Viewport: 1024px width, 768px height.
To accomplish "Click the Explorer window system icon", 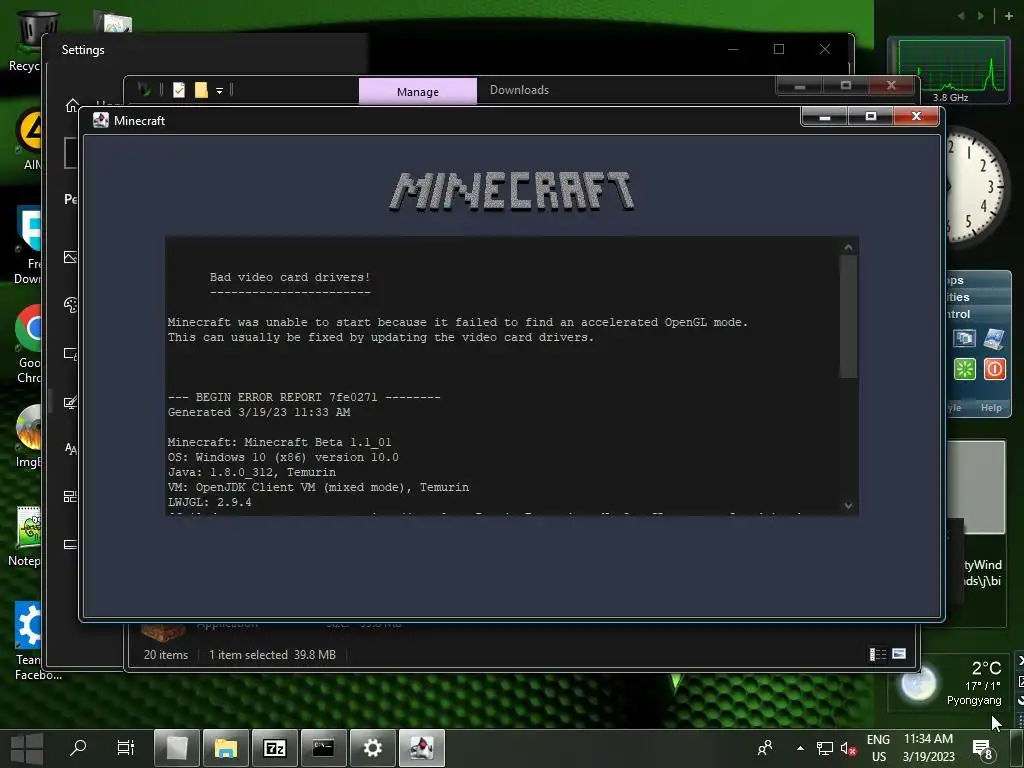I will pos(145,89).
